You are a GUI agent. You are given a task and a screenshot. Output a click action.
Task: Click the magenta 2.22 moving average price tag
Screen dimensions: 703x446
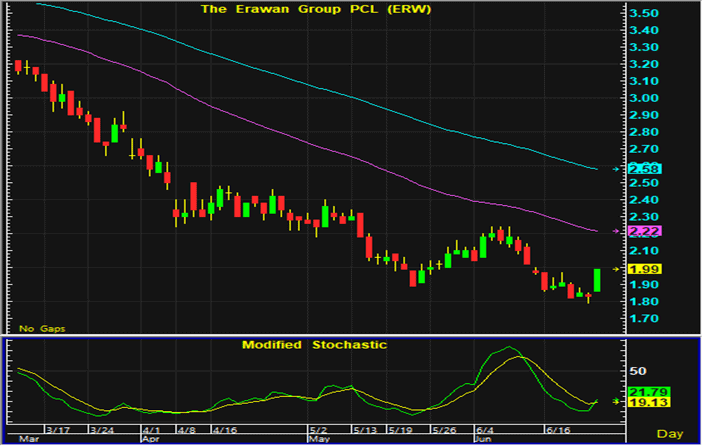pos(636,231)
